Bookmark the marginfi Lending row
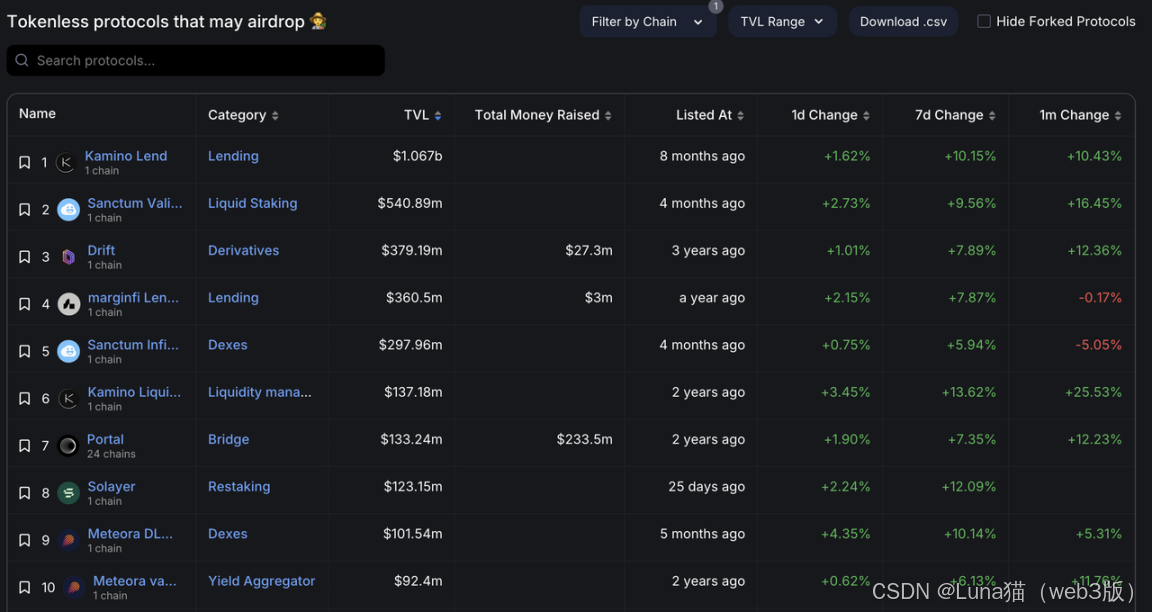The height and width of the screenshot is (612, 1152). pos(24,303)
